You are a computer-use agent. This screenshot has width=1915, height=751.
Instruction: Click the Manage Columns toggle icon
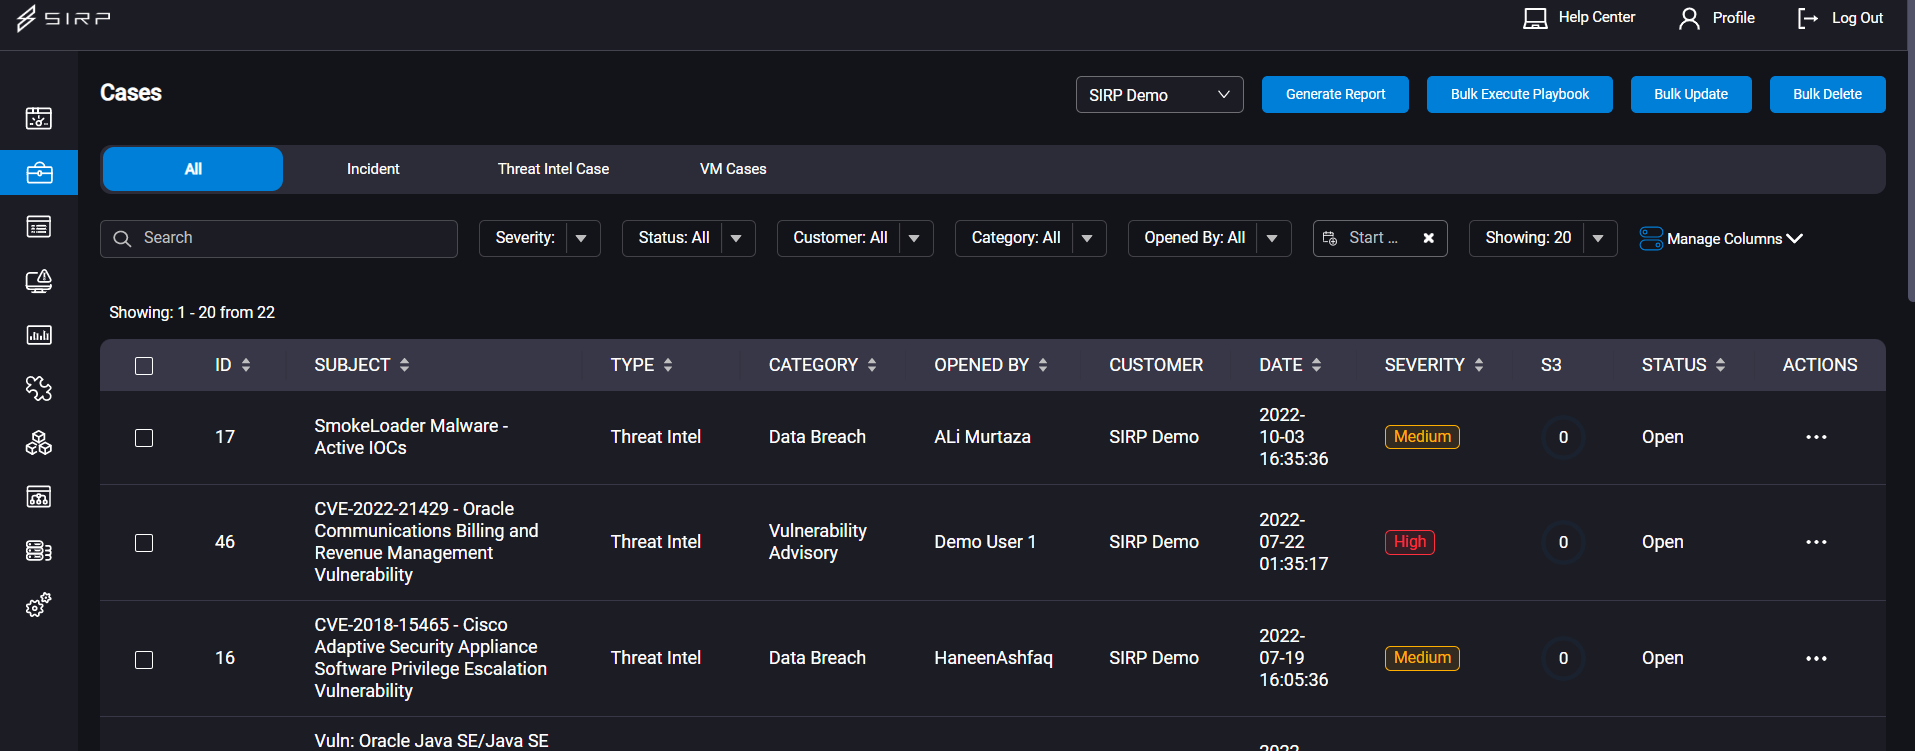pyautogui.click(x=1651, y=238)
